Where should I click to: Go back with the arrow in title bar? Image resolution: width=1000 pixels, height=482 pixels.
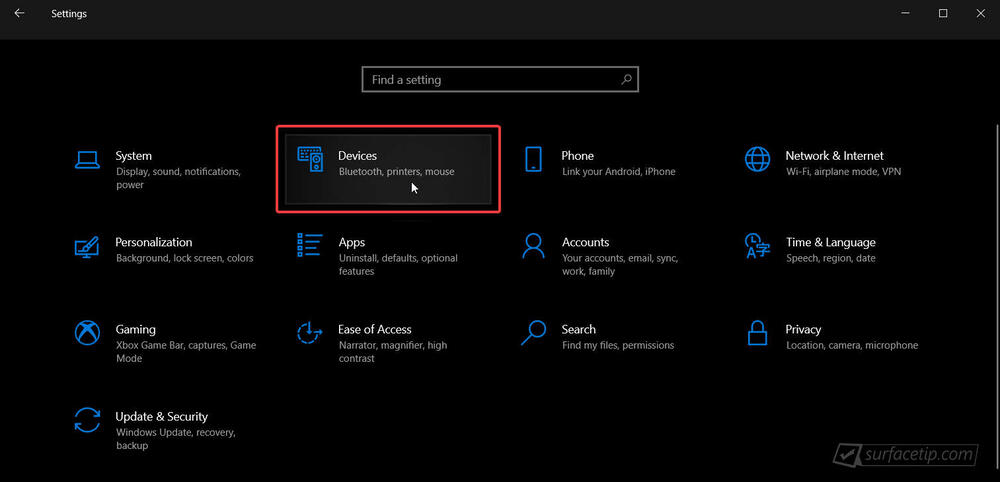coord(19,13)
